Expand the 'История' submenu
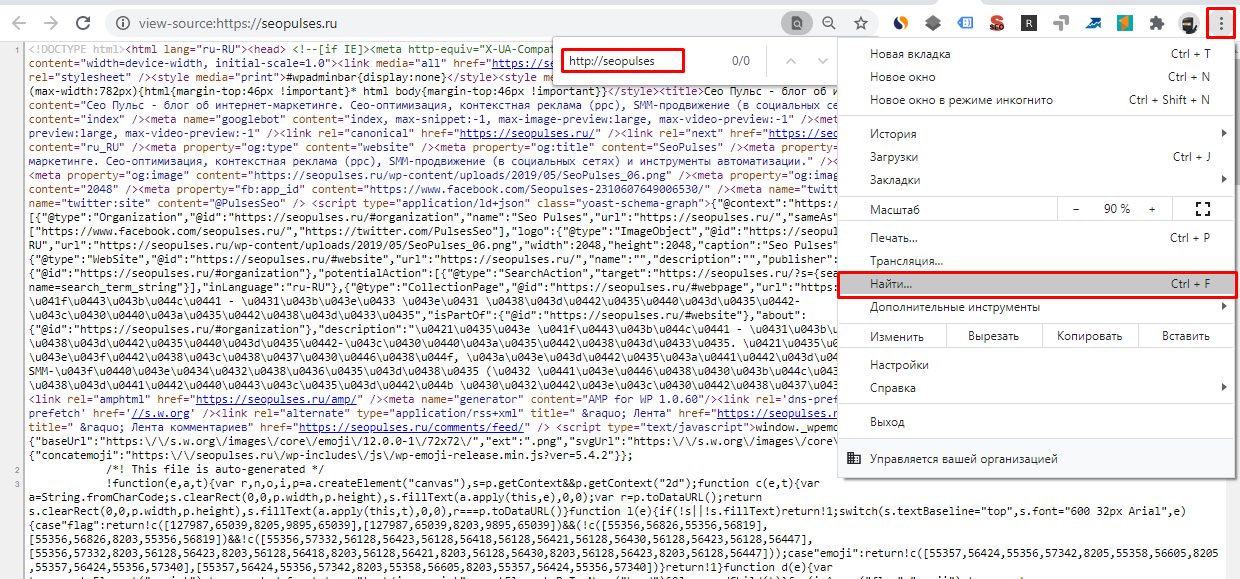 (1038, 134)
